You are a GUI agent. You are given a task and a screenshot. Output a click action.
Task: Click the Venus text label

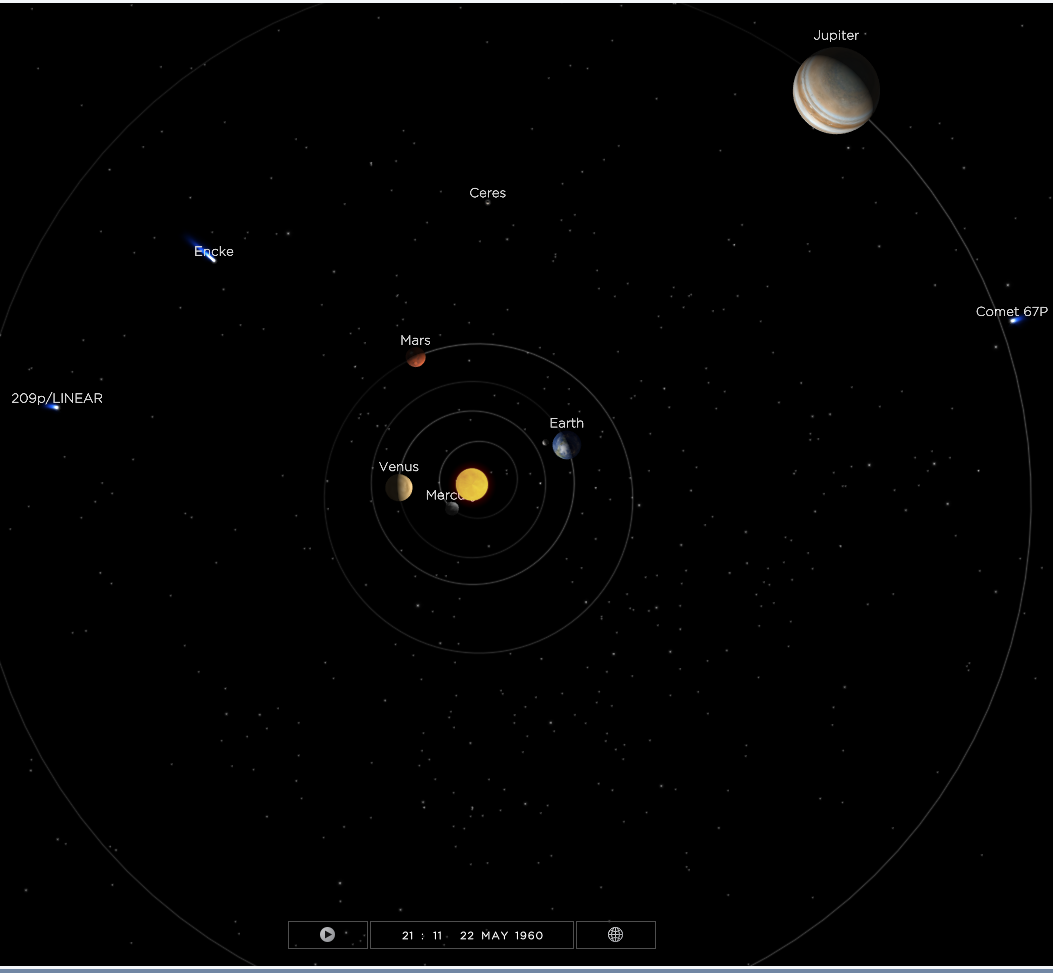398,467
